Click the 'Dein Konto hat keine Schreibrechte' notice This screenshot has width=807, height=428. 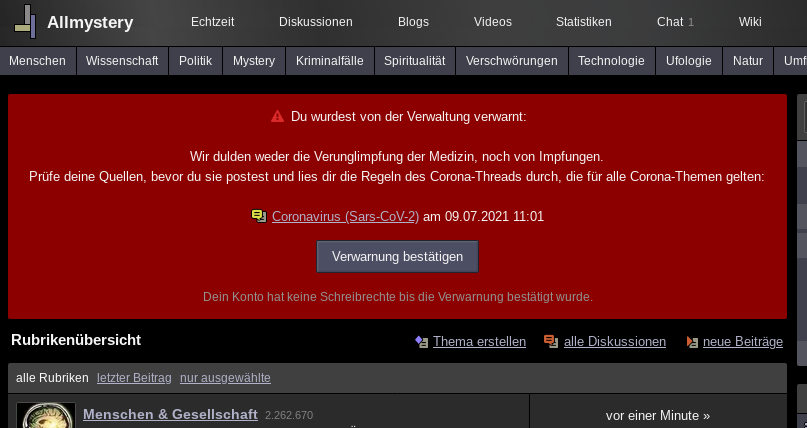(x=398, y=297)
